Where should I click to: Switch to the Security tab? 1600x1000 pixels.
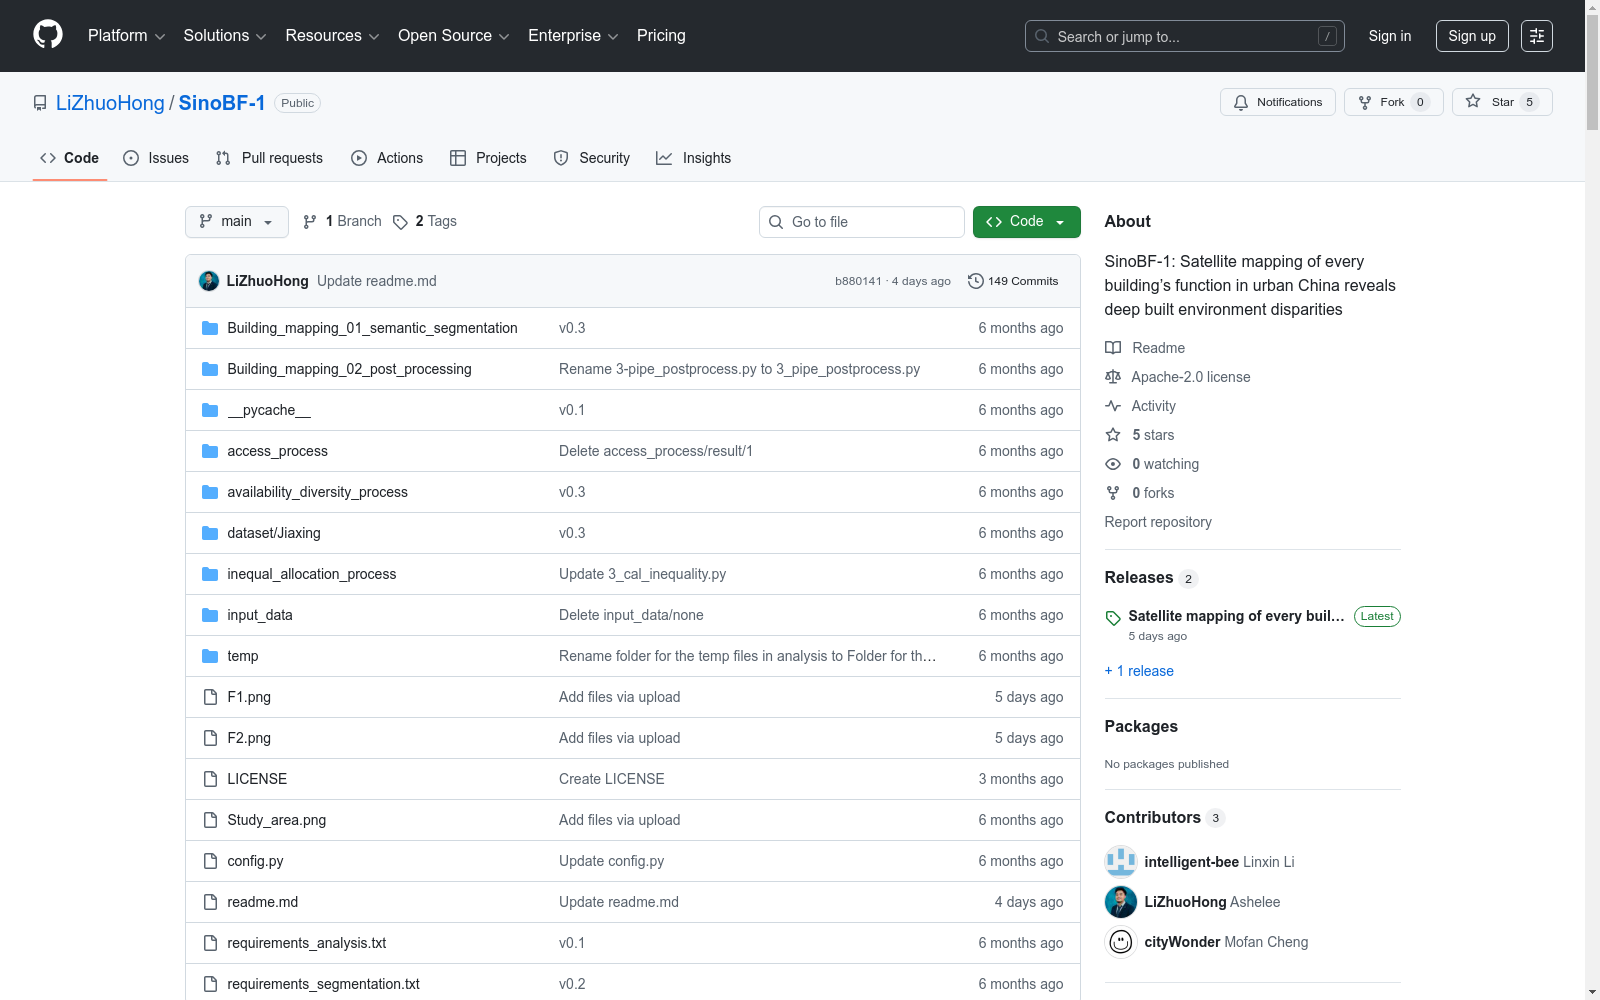pos(592,158)
